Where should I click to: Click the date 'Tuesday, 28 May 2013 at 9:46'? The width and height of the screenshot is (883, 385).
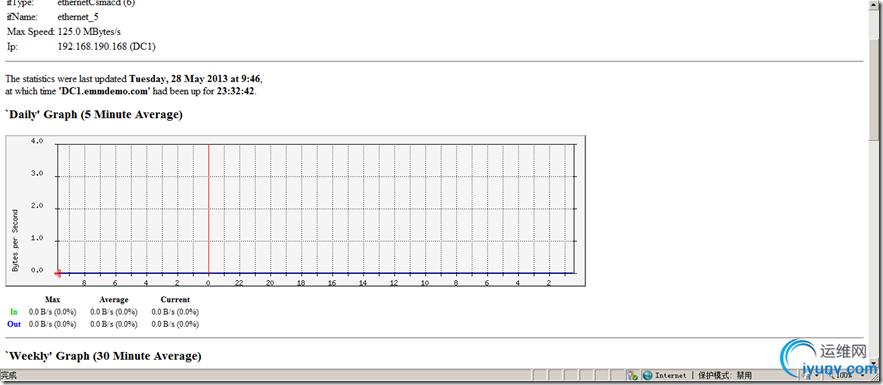coord(195,79)
